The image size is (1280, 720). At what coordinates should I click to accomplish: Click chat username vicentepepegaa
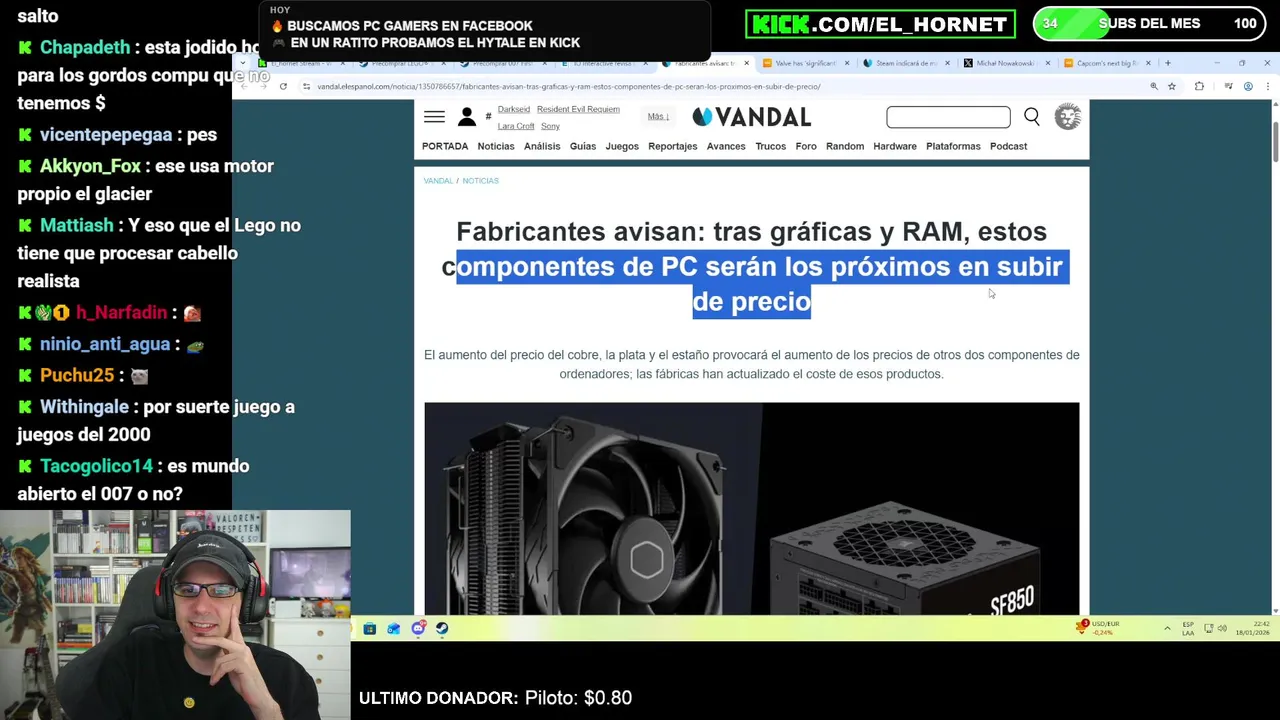point(105,135)
